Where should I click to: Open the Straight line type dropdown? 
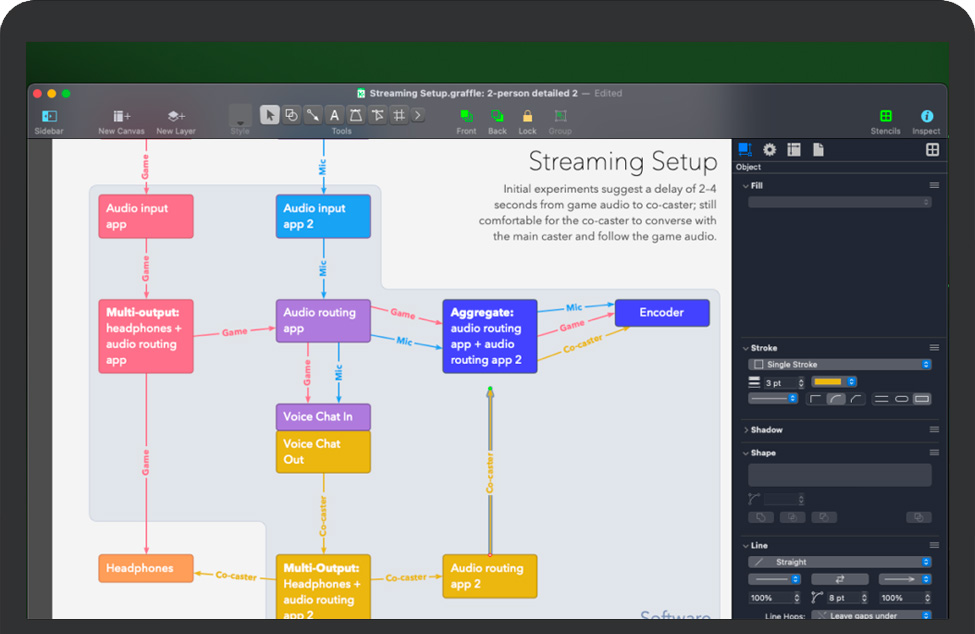[840, 562]
